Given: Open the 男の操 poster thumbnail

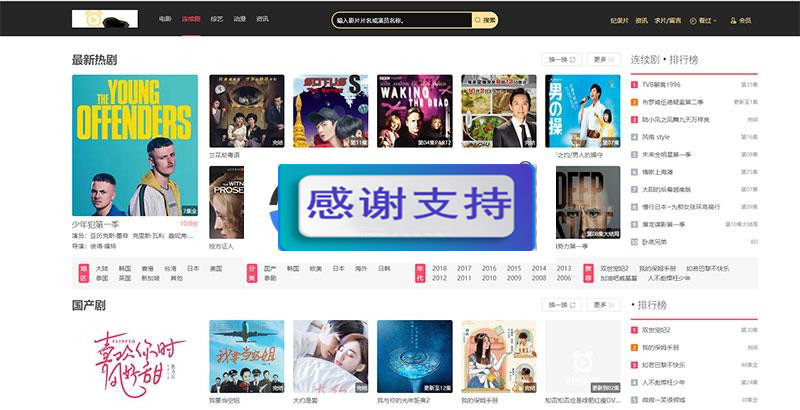Looking at the screenshot, I should click(583, 111).
